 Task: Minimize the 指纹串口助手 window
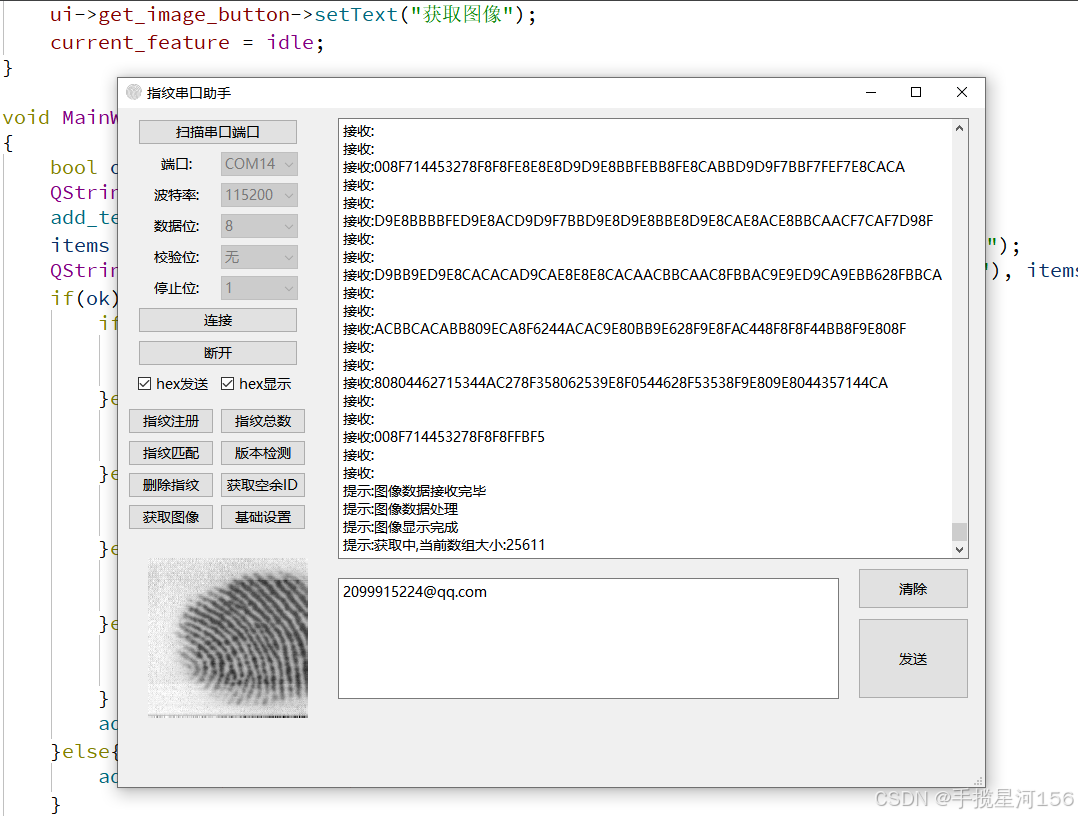point(870,92)
